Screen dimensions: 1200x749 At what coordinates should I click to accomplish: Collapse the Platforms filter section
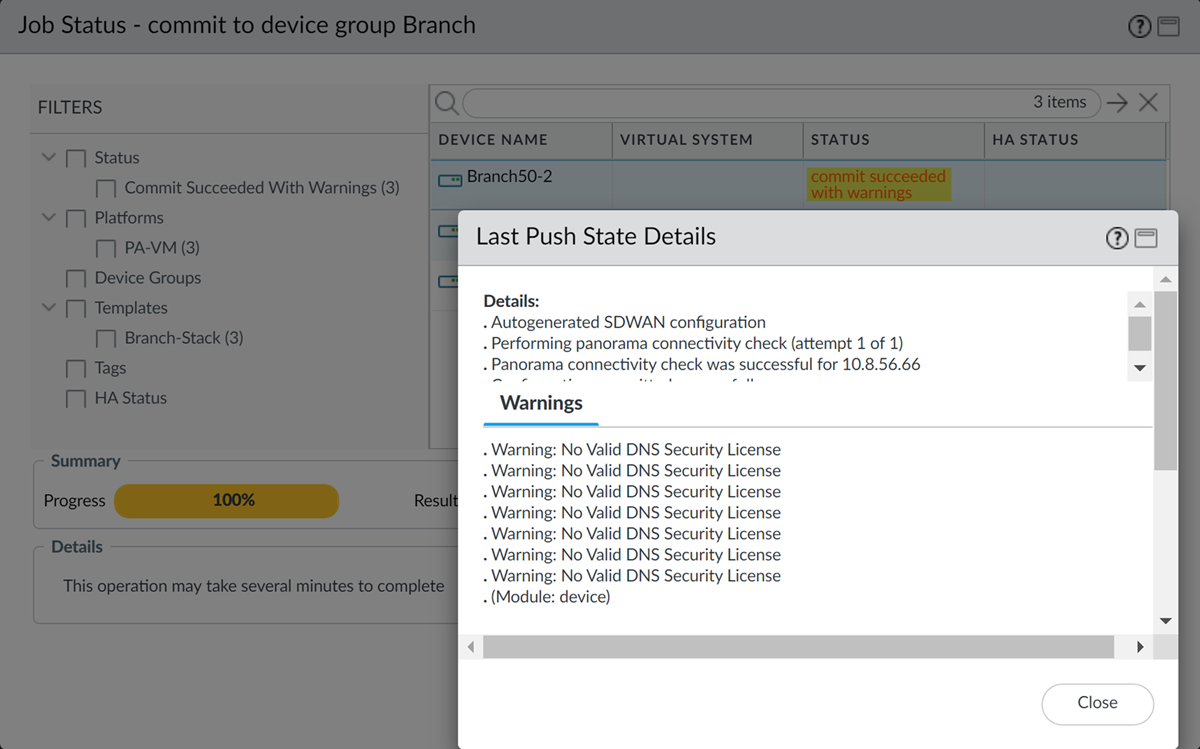[49, 217]
